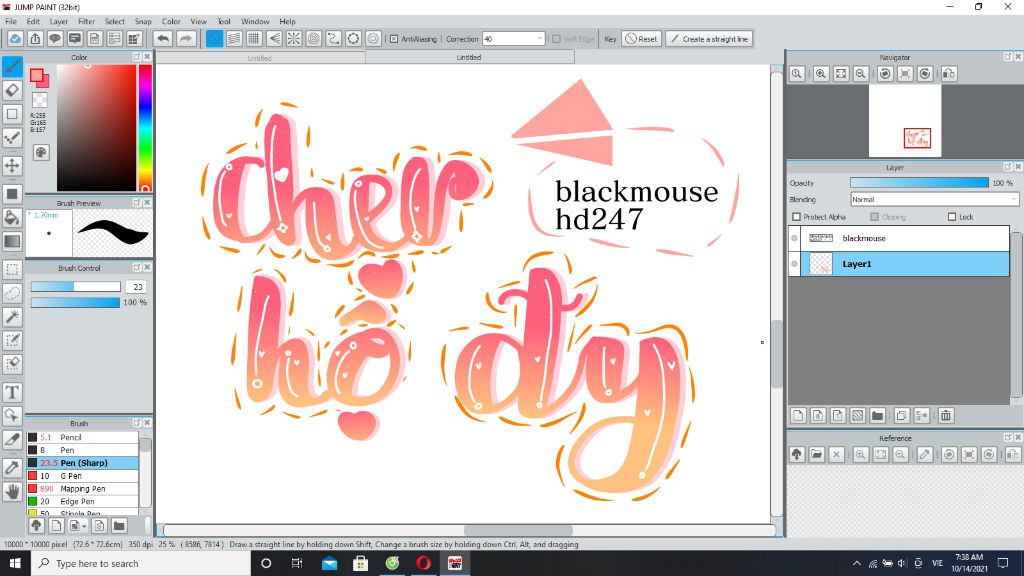The width and height of the screenshot is (1024, 576).
Task: Select the Bucket fill tool
Action: pyautogui.click(x=12, y=217)
